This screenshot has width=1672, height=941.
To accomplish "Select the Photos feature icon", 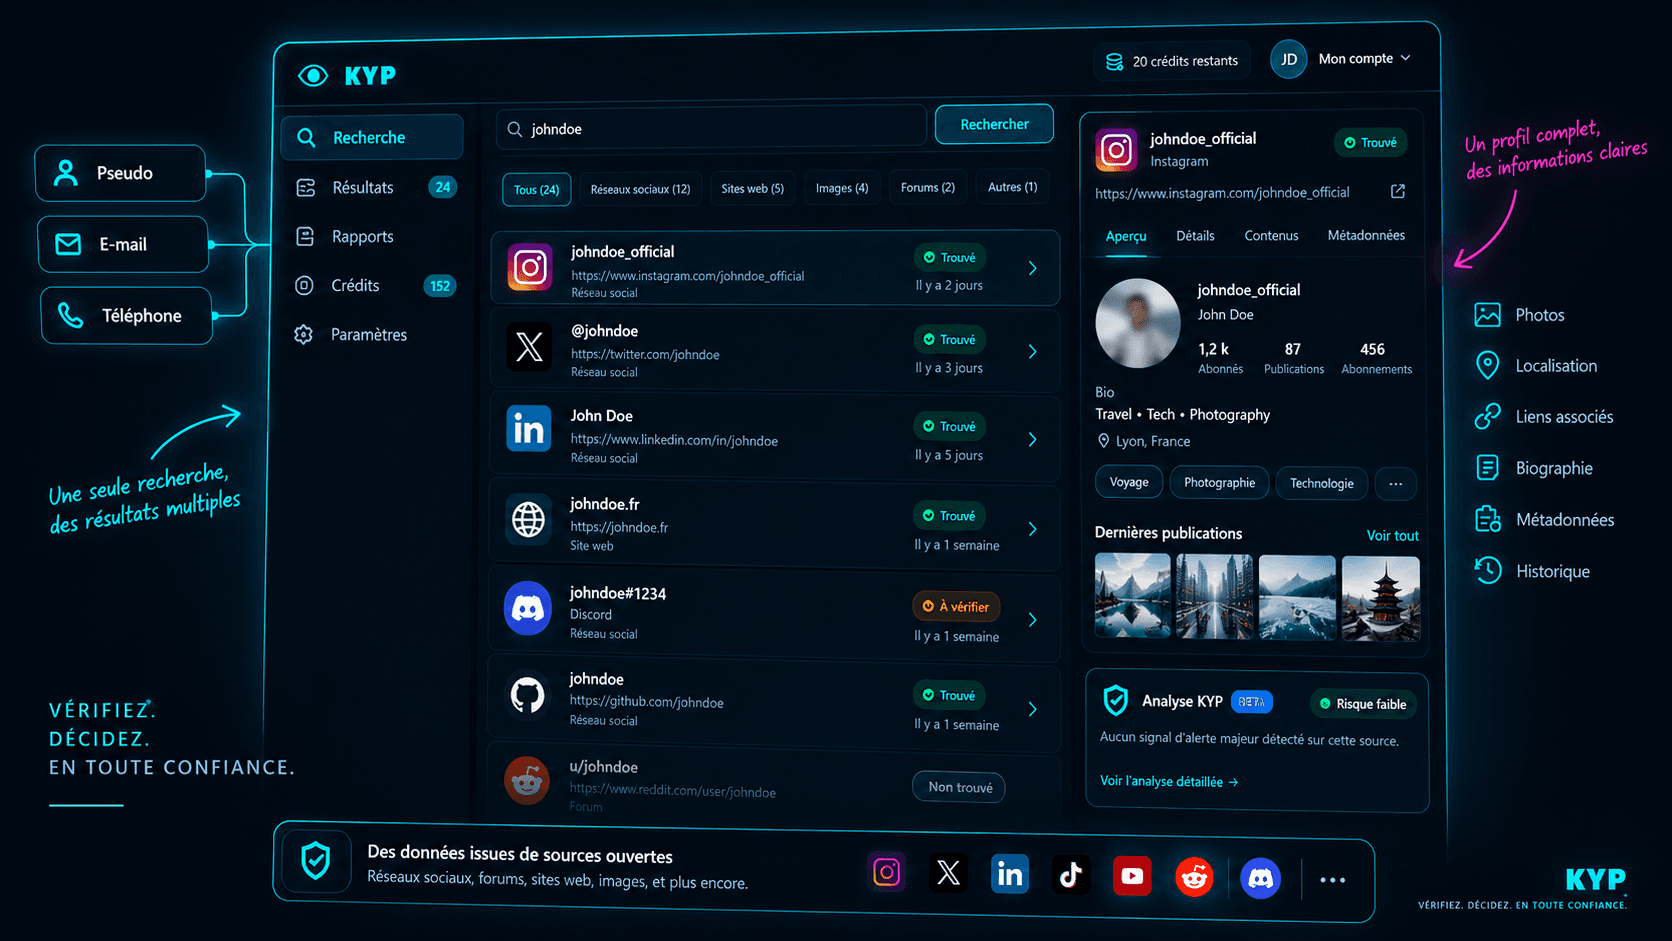I will pyautogui.click(x=1487, y=315).
